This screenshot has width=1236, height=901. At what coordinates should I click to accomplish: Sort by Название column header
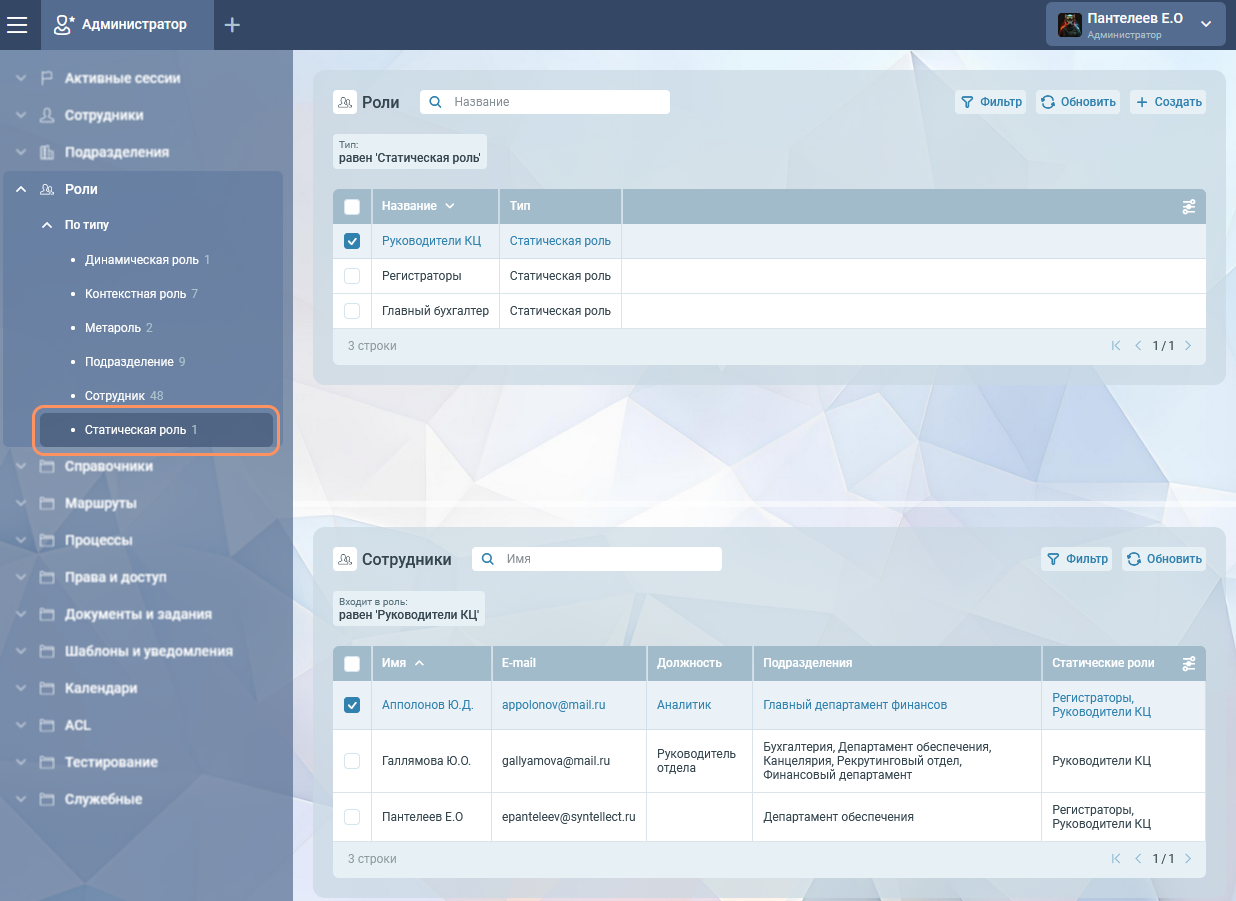[x=410, y=206]
